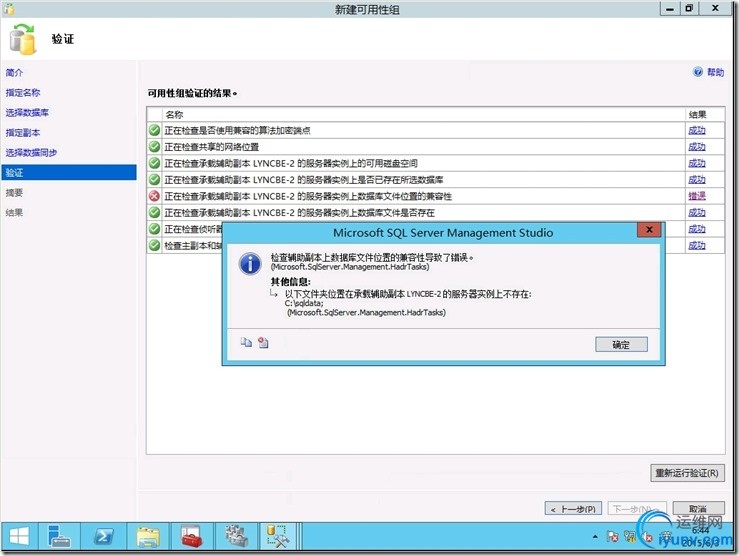Select the row about LYNCBE-2 可用磁盘空间
The width and height of the screenshot is (739, 556).
[x=435, y=163]
